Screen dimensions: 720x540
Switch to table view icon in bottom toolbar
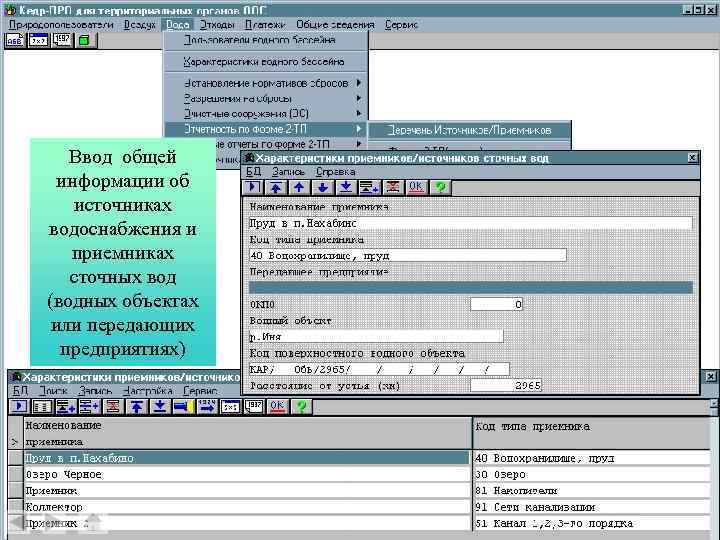pos(42,406)
